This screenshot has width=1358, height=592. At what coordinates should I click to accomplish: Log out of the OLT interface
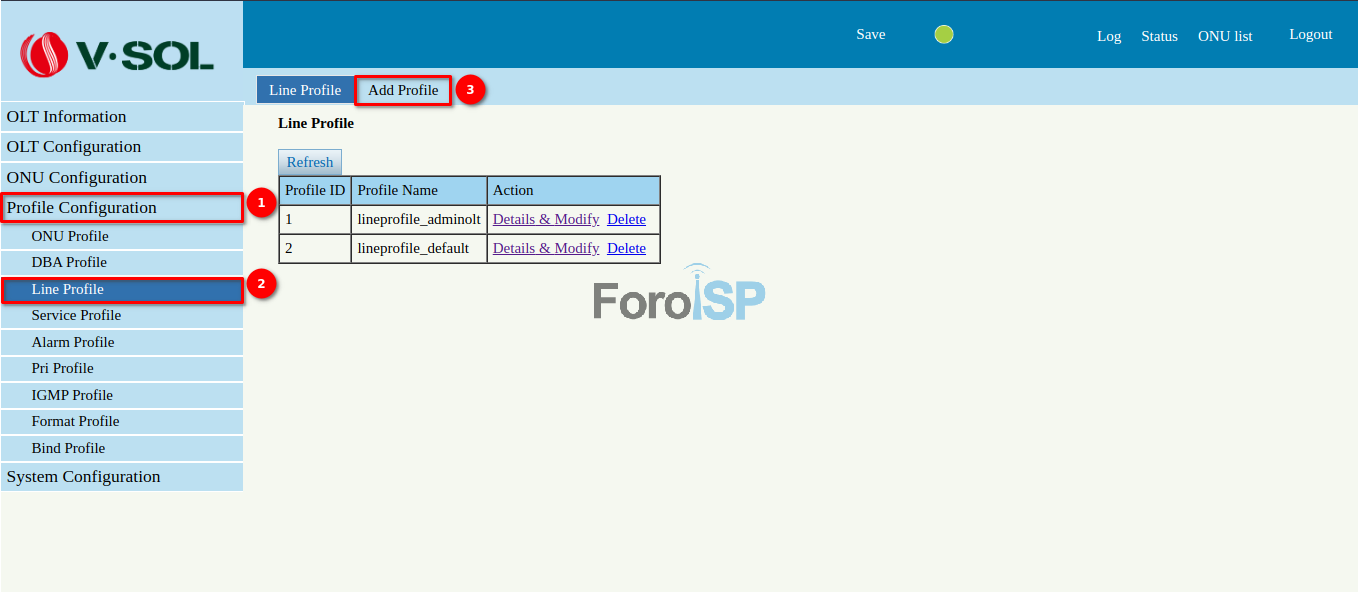[1310, 35]
